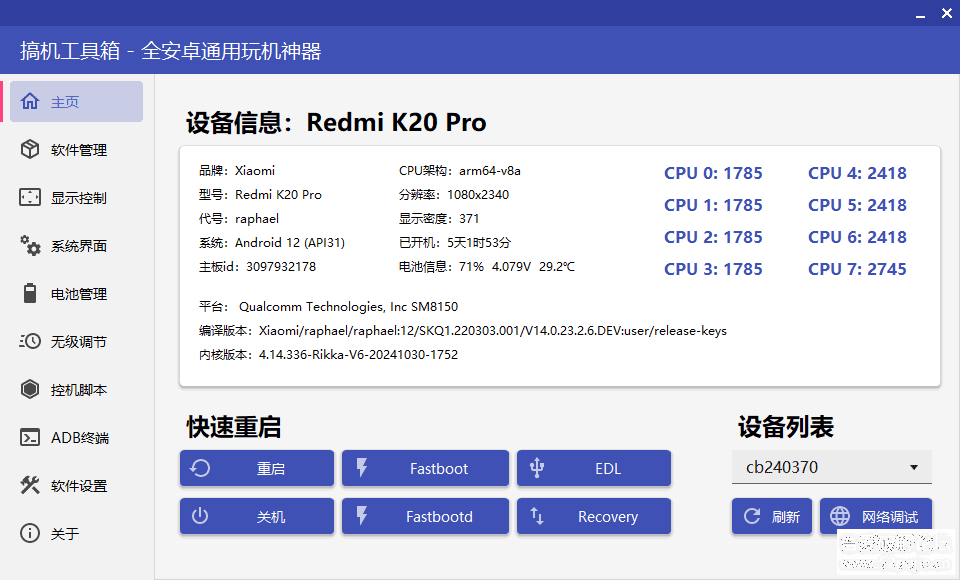Viewport: 960px width, 580px height.
Task: Reboot device with 重启 button
Action: (257, 468)
